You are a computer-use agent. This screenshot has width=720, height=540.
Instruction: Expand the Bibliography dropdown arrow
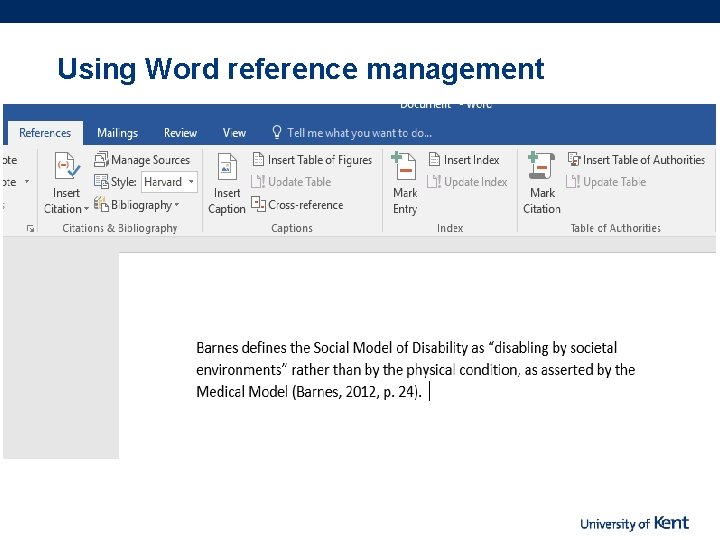click(177, 204)
